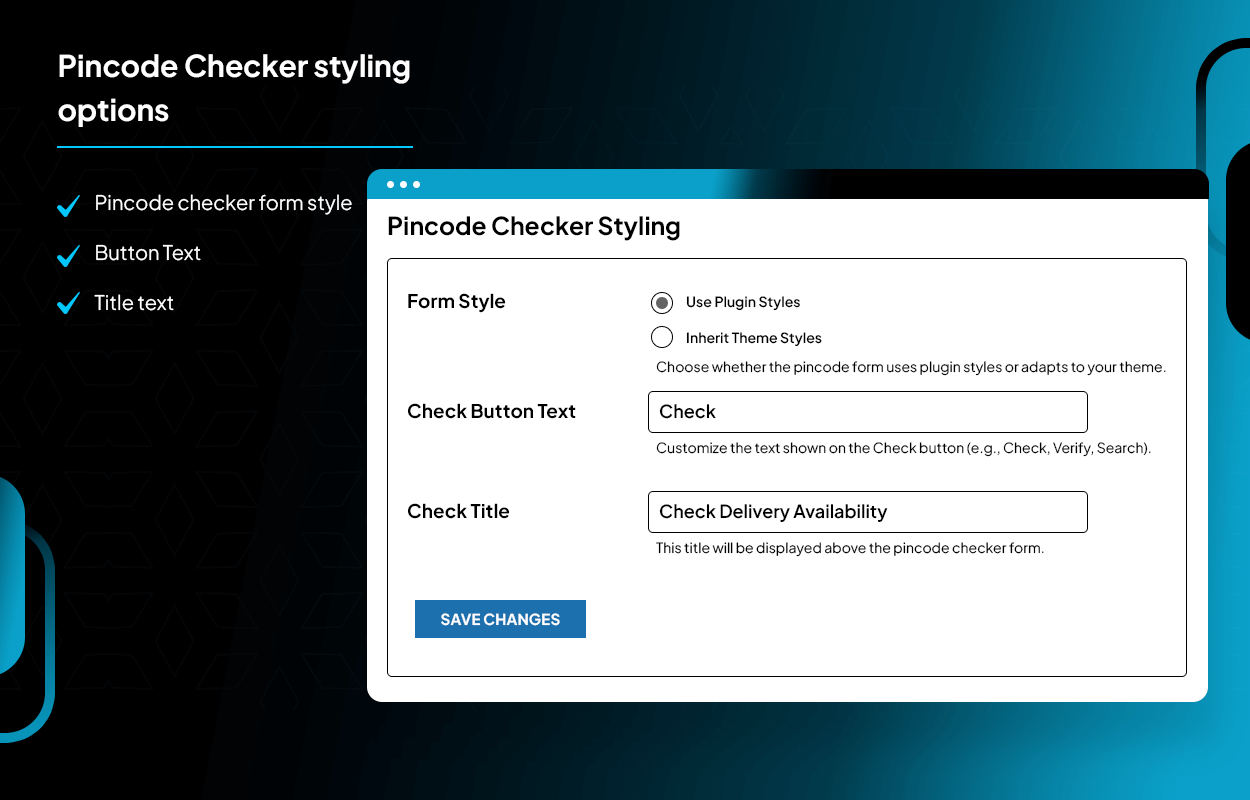Click the three dots in the window title bar

[x=403, y=184]
